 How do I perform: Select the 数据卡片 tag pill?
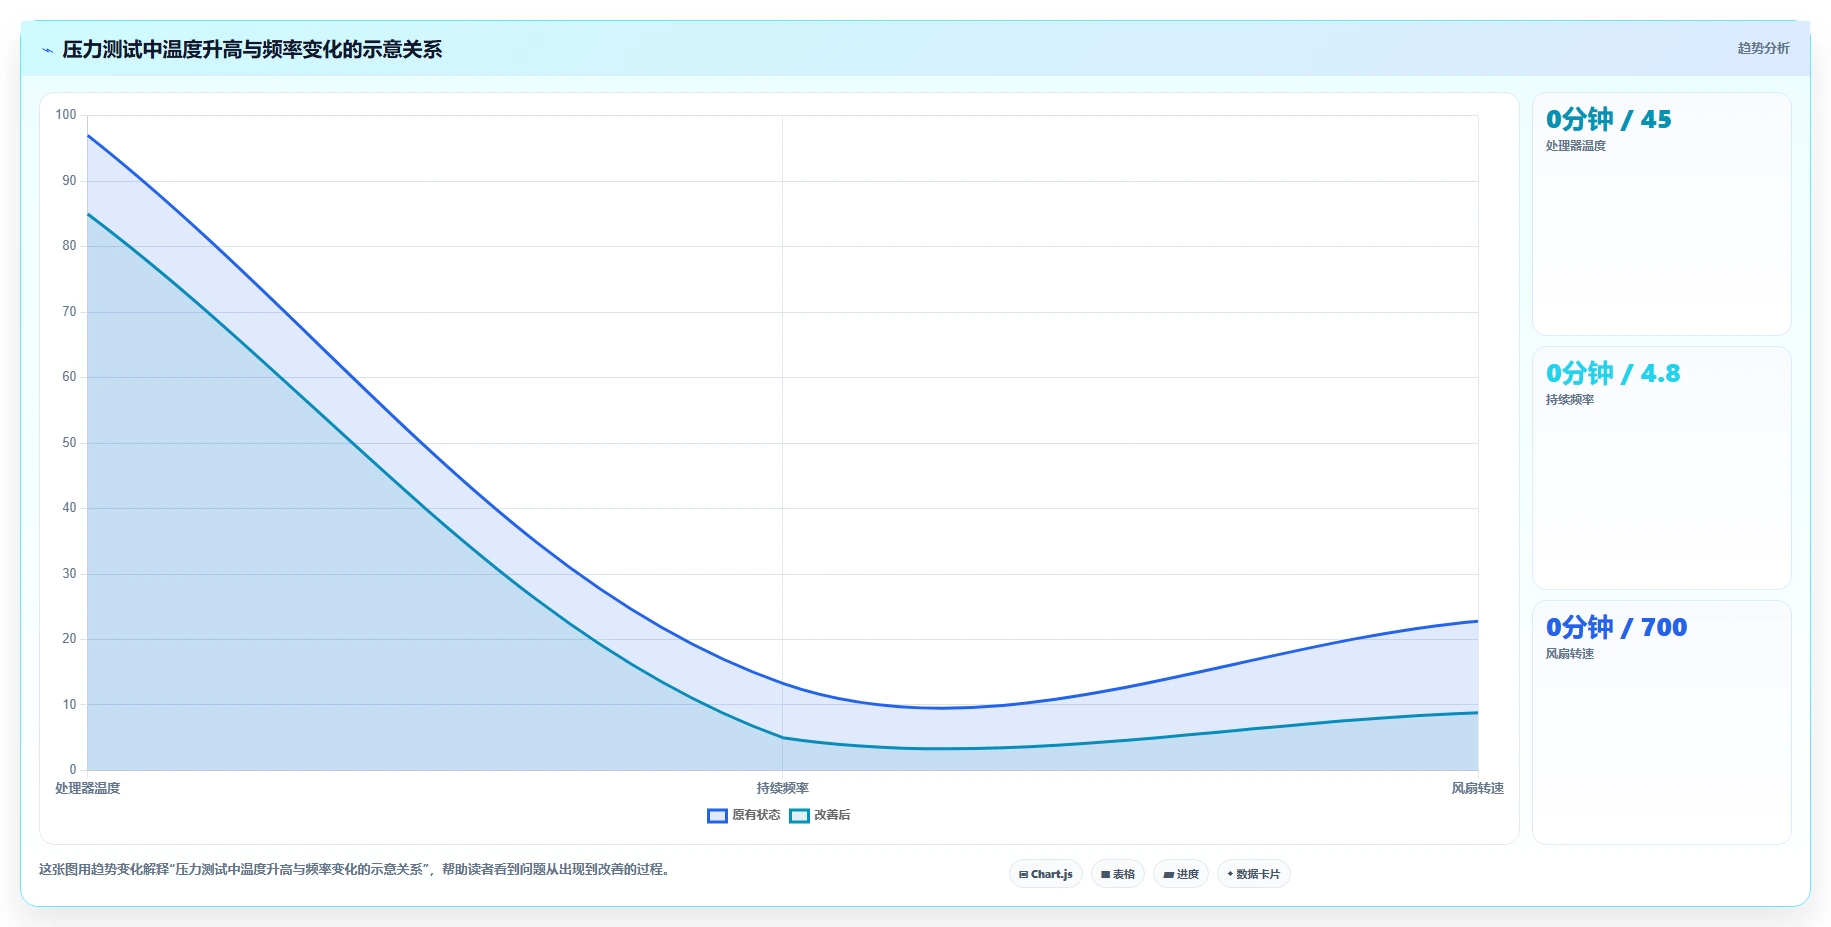point(1254,874)
